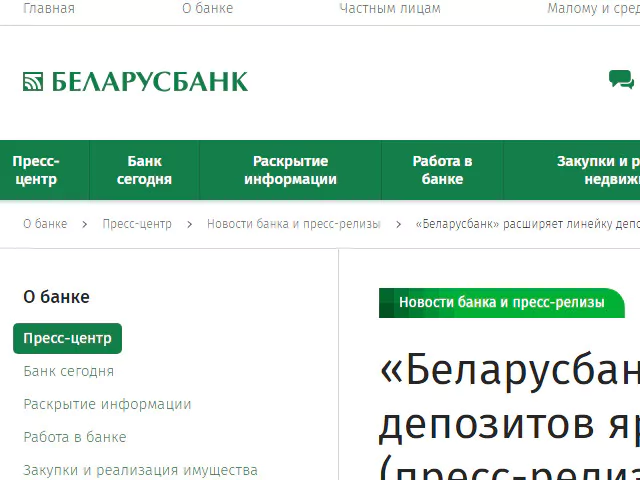This screenshot has height=480, width=640.
Task: Open the Раскрытие информации green tab
Action: 290,170
